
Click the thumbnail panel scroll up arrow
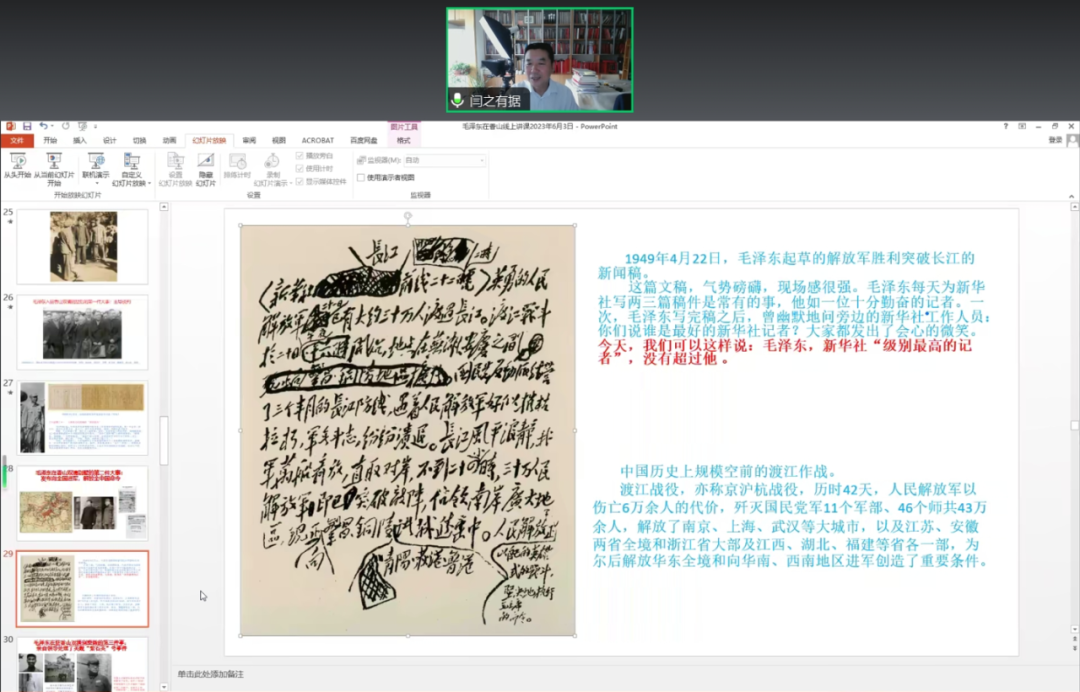pyautogui.click(x=164, y=207)
